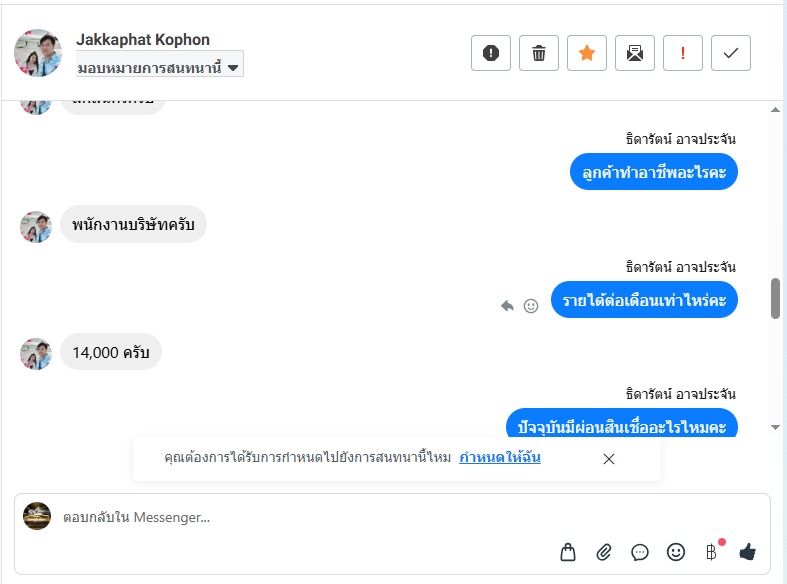The height and width of the screenshot is (584, 787).
Task: Delete conversation using trash icon
Action: 539,53
